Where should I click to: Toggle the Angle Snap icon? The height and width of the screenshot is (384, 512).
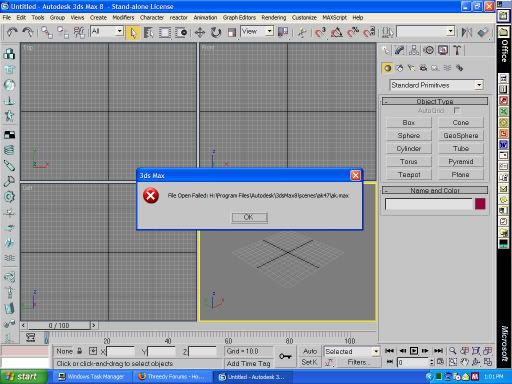click(x=337, y=32)
